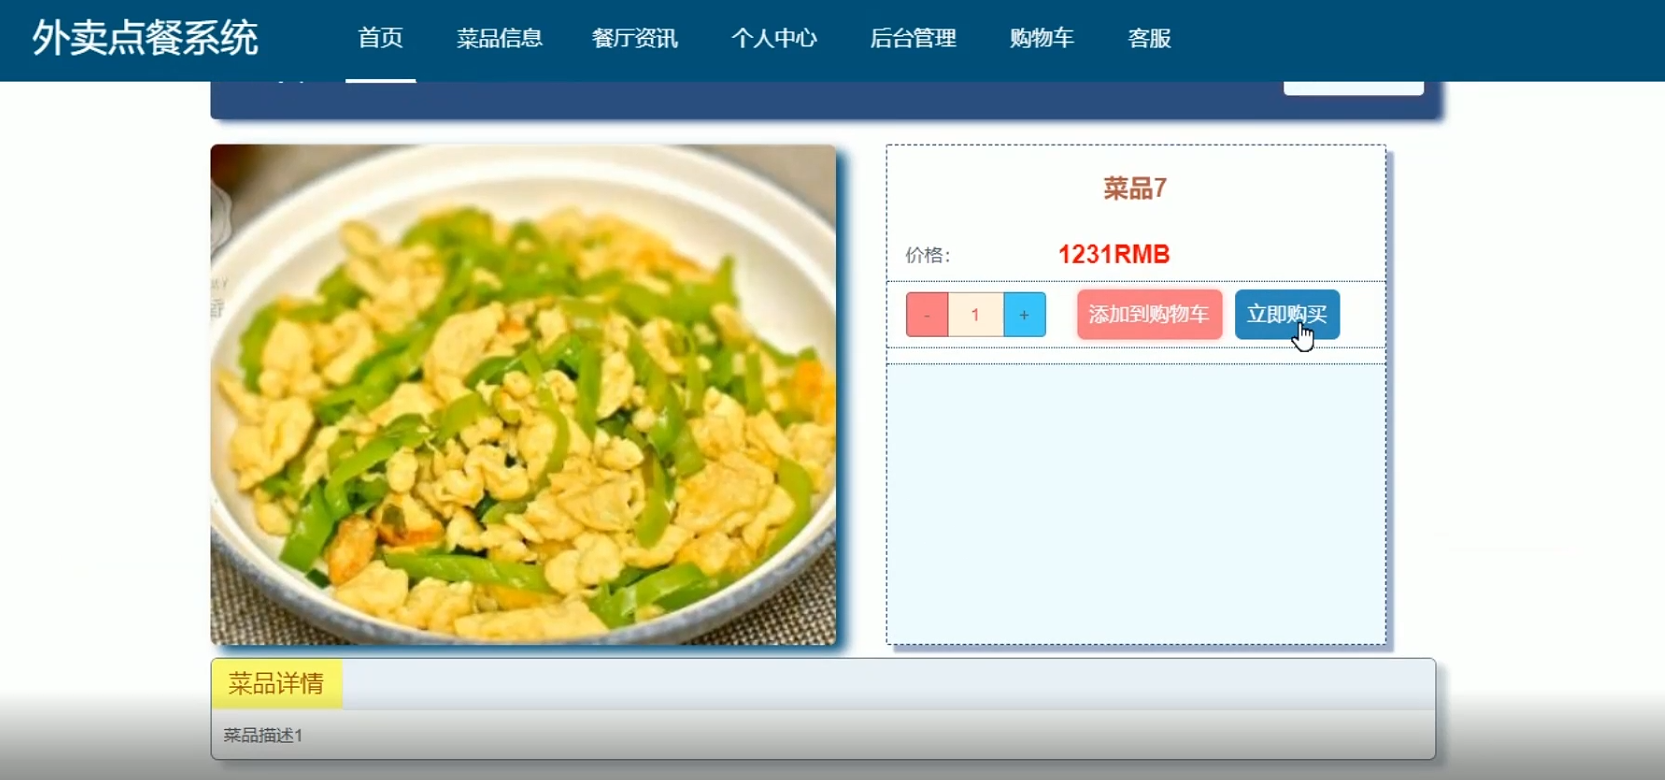Open 客服 from the navigation bar
Screen dimensions: 1665x780
1149,38
